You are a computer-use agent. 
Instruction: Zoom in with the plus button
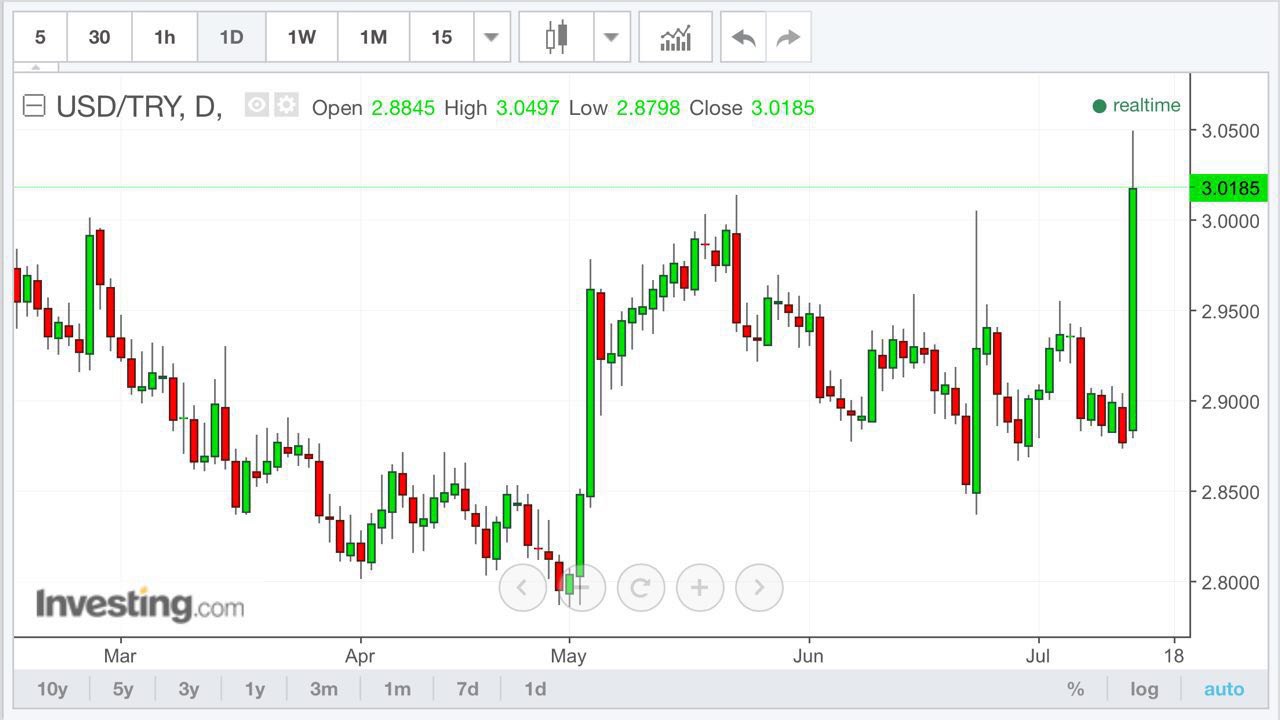tap(700, 587)
